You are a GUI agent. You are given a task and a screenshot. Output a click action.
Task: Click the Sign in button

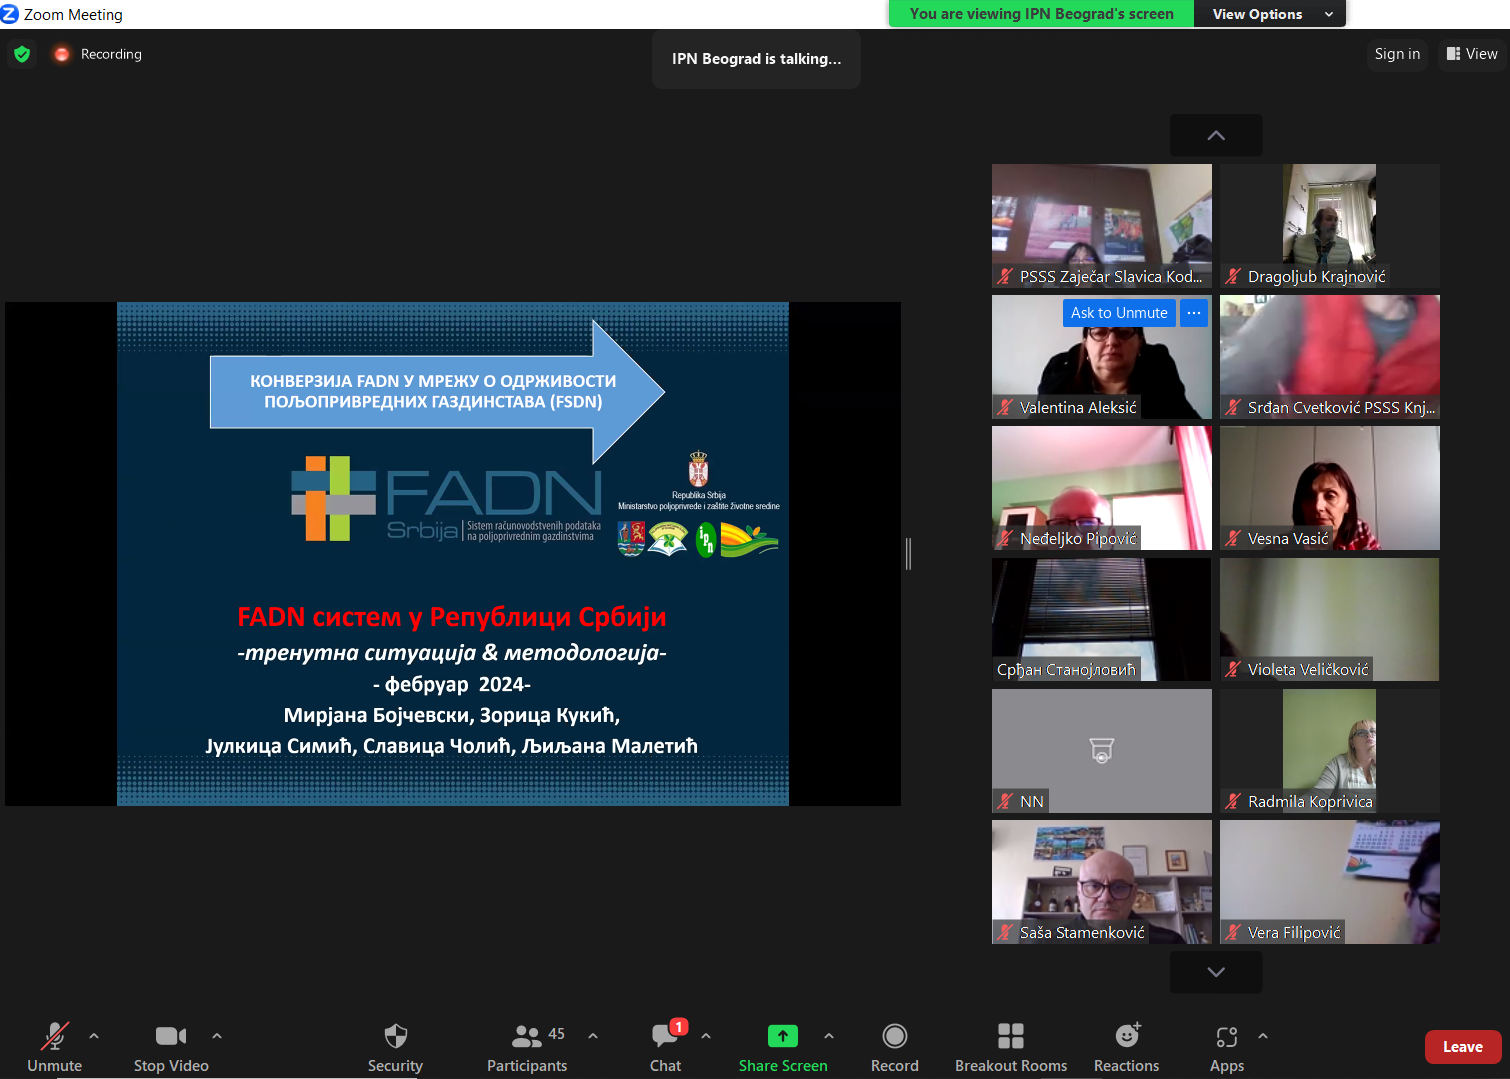pos(1397,54)
